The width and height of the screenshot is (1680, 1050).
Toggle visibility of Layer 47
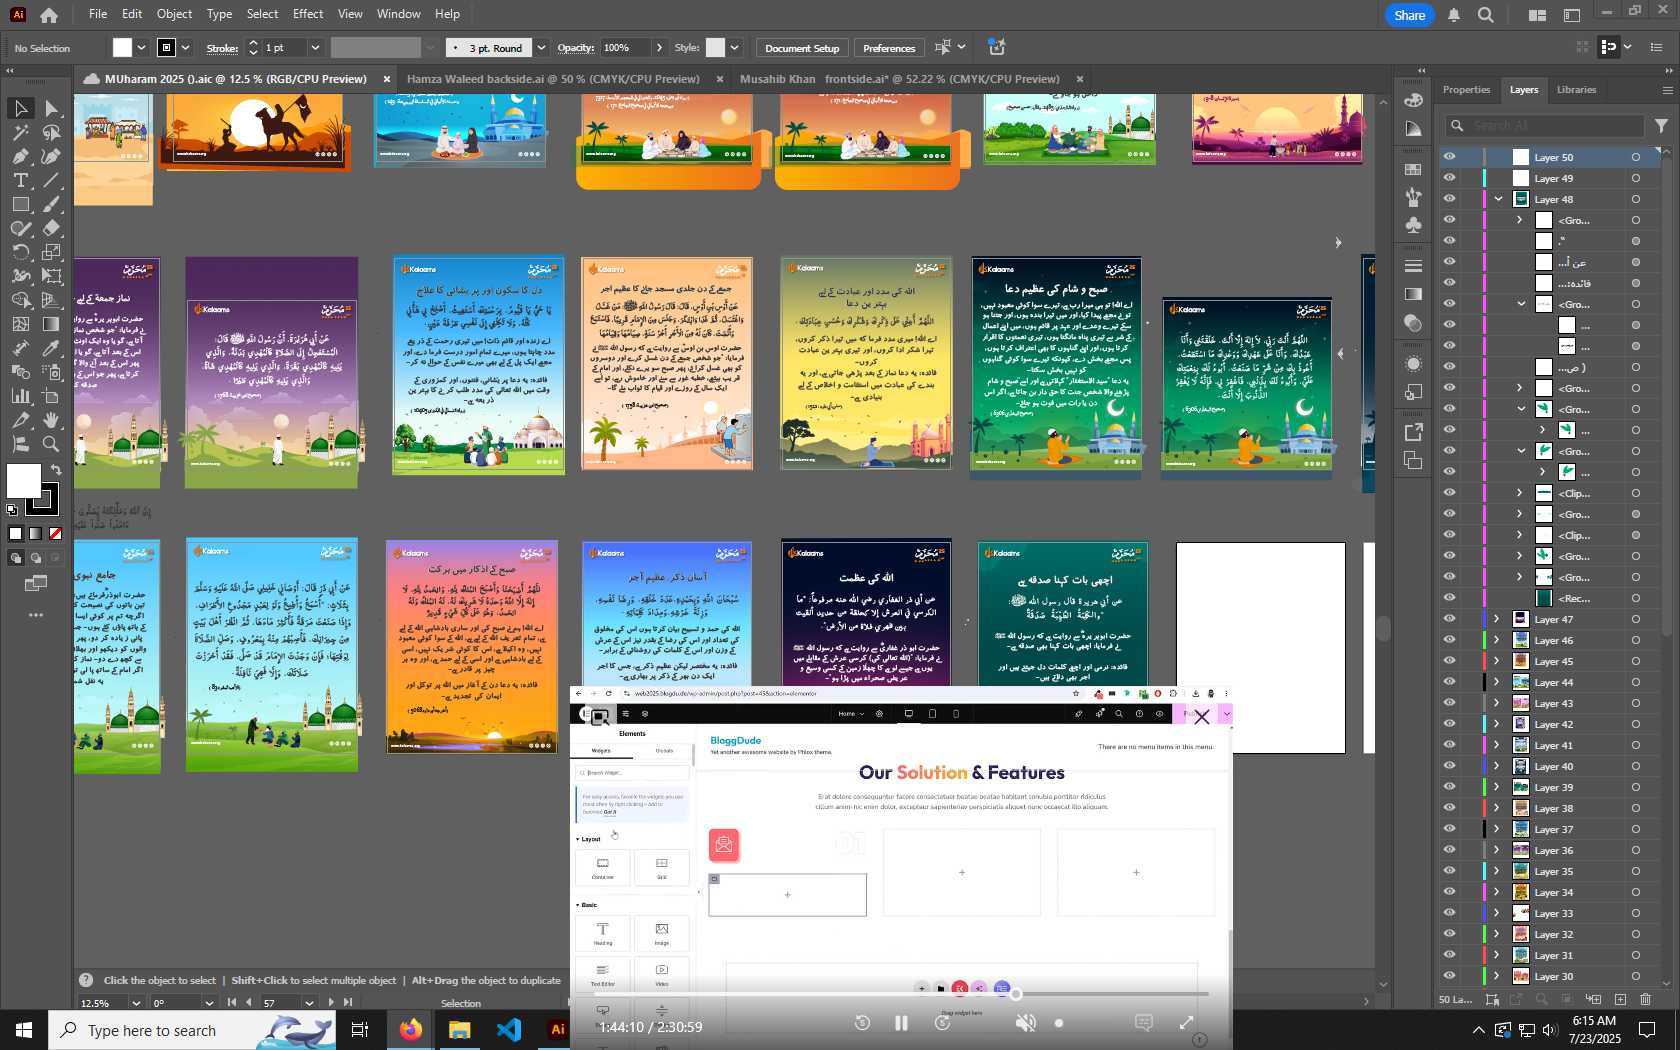pos(1449,619)
